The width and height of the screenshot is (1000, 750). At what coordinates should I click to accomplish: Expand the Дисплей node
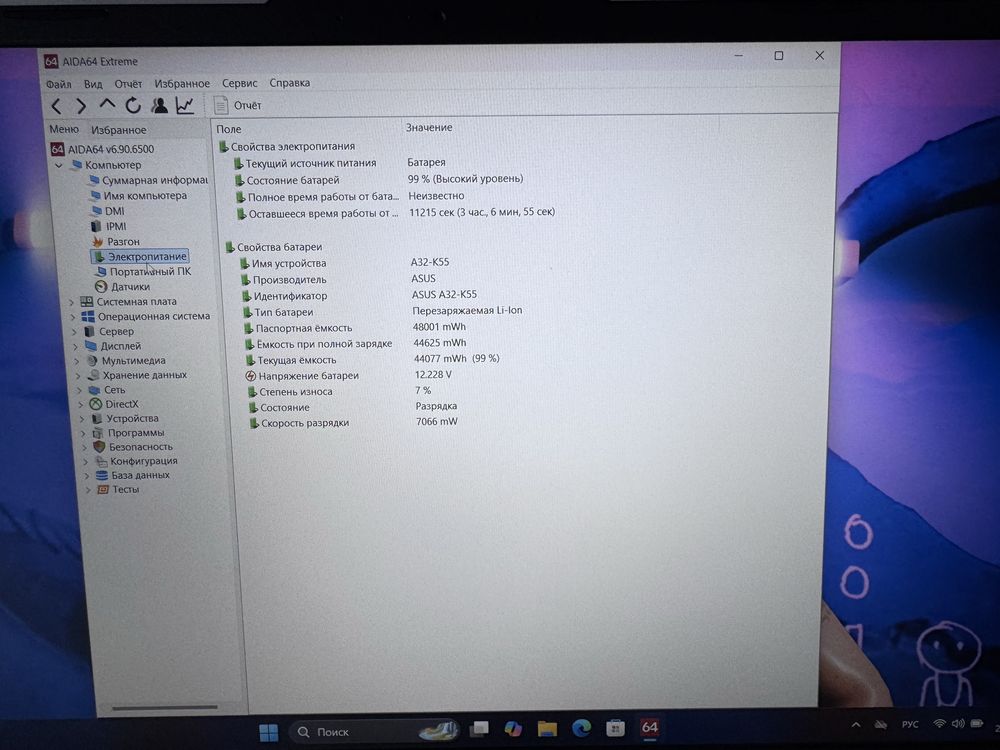click(76, 347)
